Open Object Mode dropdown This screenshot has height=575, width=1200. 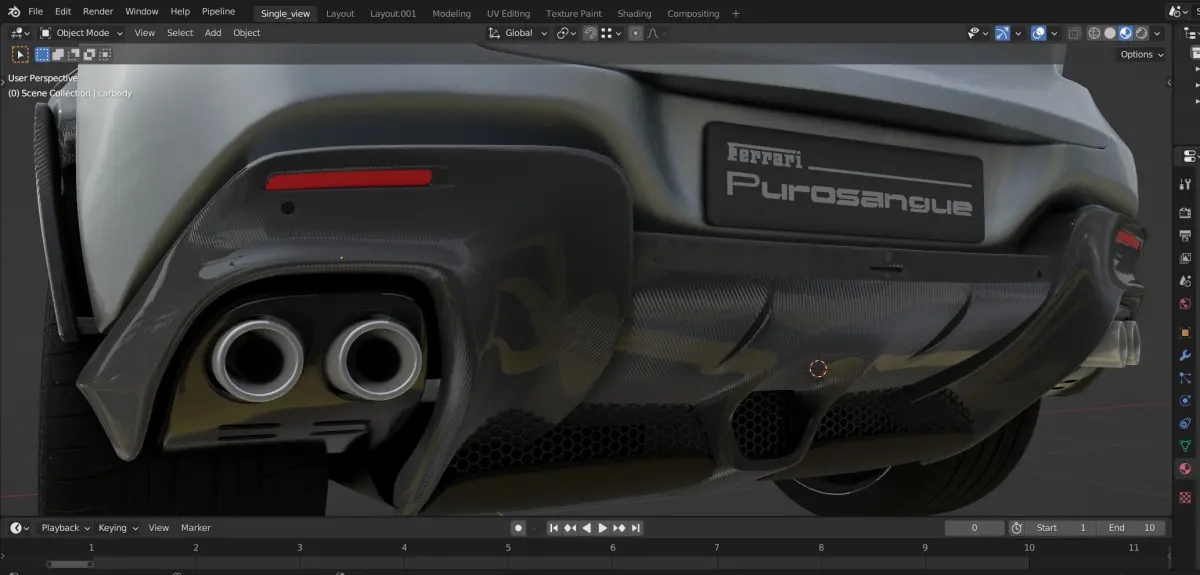pos(81,33)
